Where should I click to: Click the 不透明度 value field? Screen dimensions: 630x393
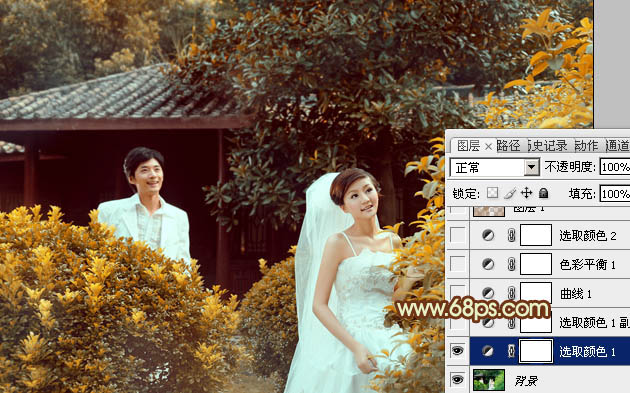(615, 167)
